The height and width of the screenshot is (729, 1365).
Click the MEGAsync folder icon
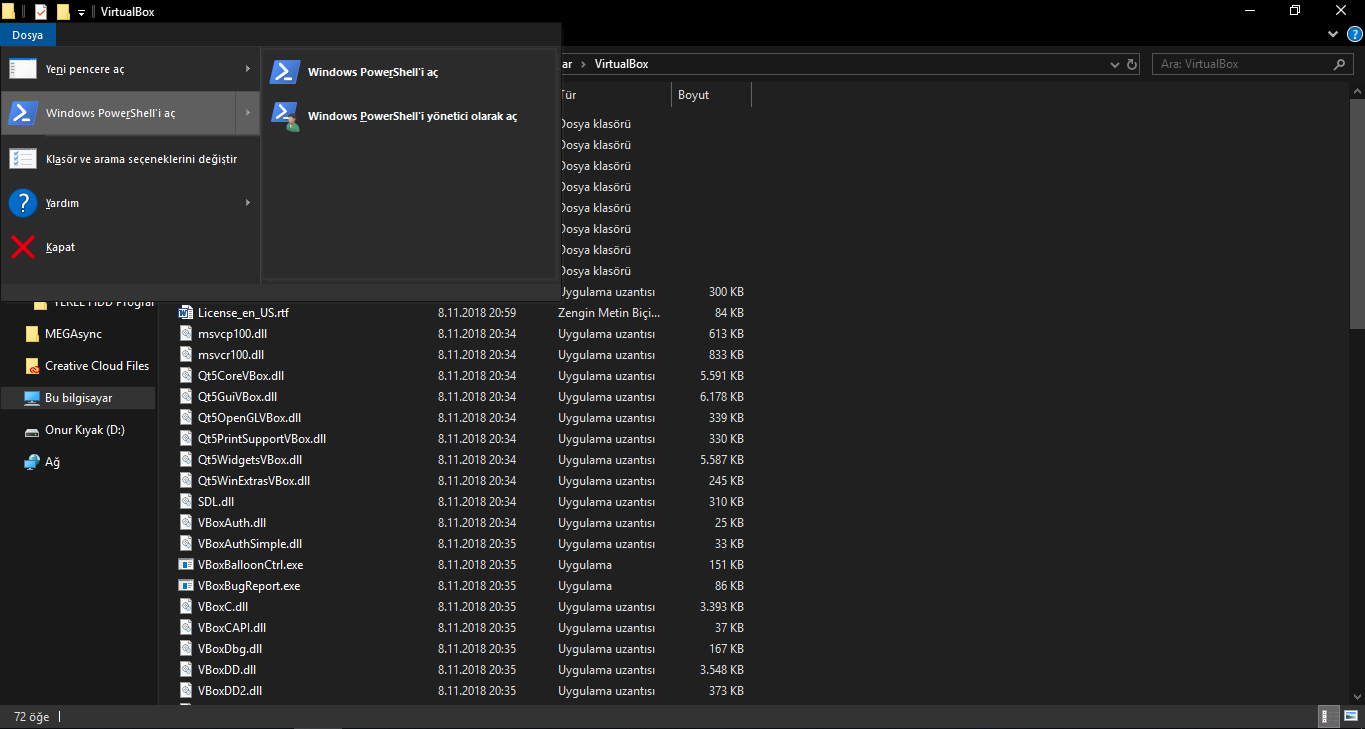click(32, 334)
